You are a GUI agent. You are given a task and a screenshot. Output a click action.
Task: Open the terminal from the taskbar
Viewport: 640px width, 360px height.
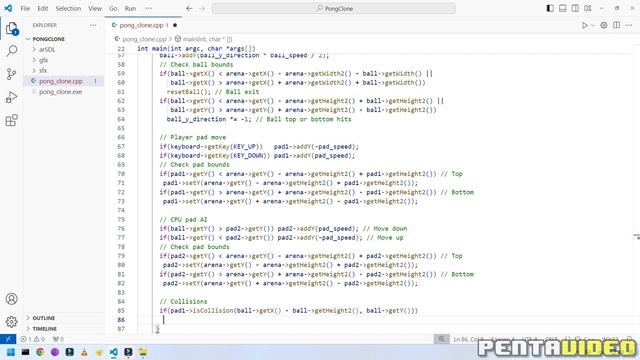pyautogui.click(x=25, y=352)
